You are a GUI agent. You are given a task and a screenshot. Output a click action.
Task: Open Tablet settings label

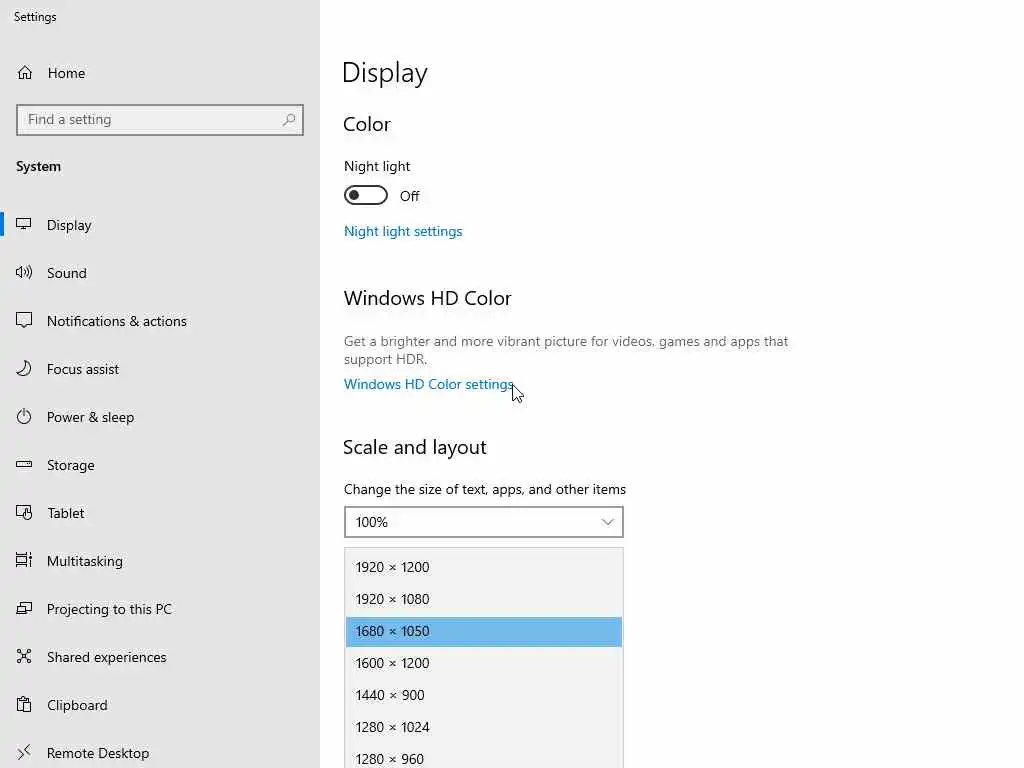click(65, 513)
